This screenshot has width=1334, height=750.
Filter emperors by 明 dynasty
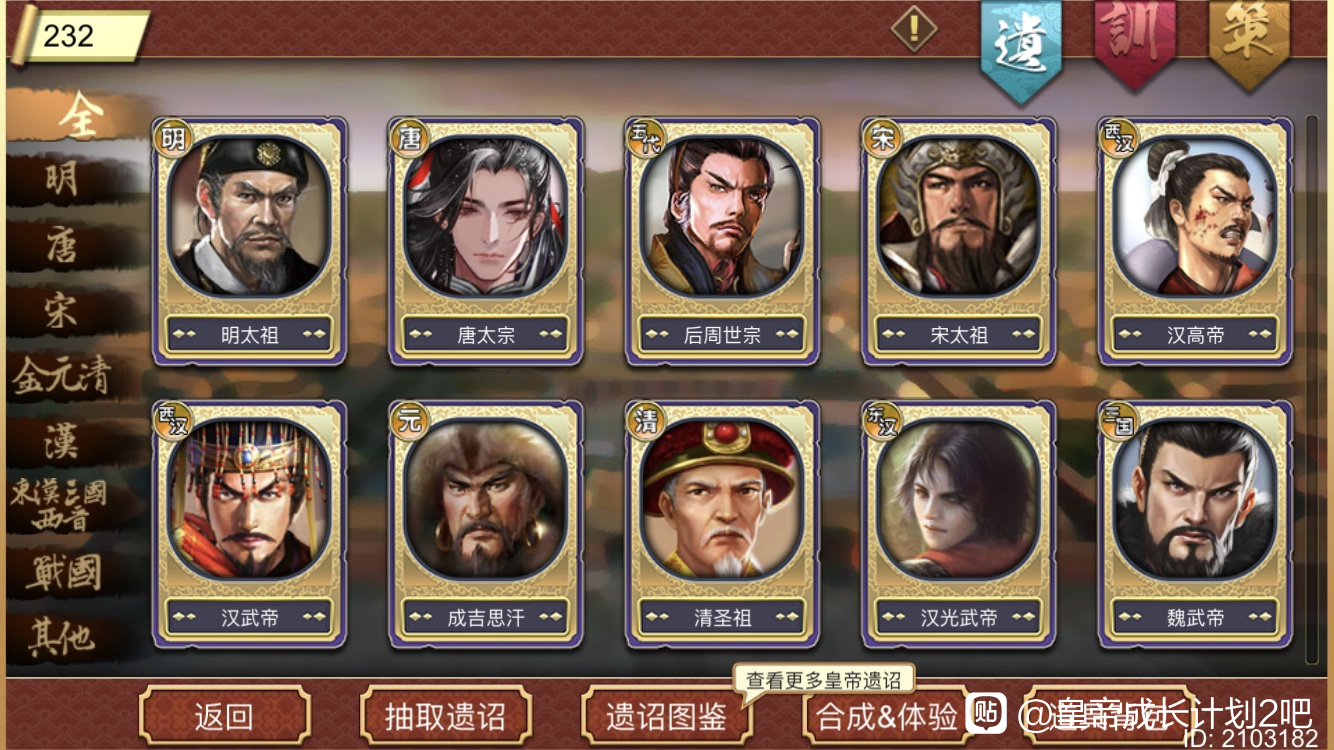tap(62, 180)
